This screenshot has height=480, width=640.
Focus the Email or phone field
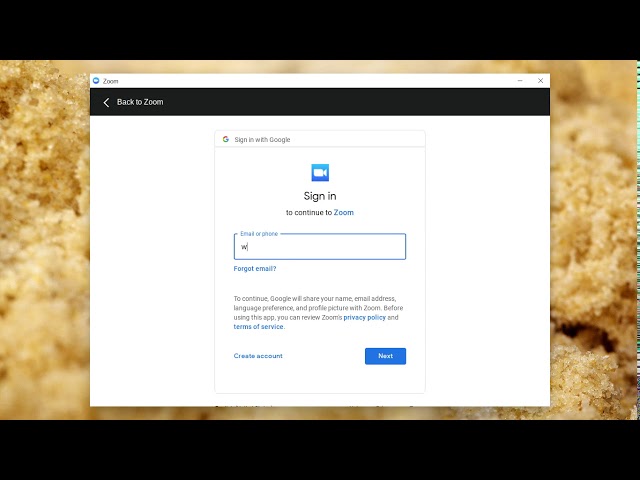[320, 247]
